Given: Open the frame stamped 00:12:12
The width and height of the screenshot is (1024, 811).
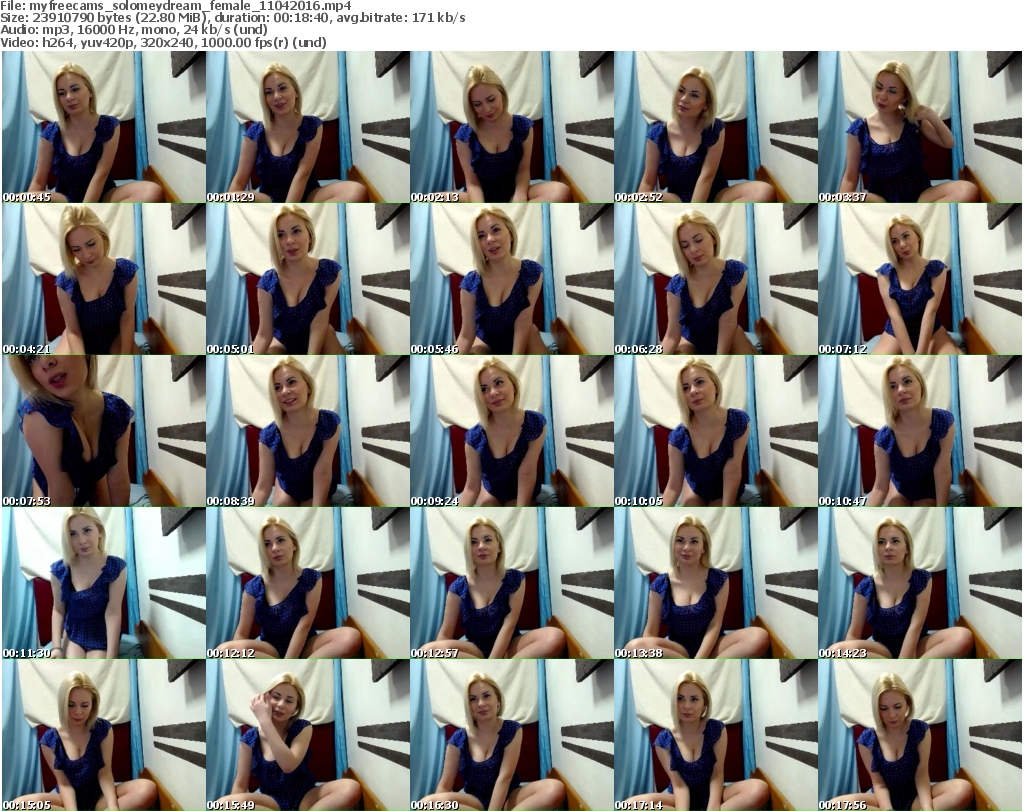Looking at the screenshot, I should (x=308, y=583).
